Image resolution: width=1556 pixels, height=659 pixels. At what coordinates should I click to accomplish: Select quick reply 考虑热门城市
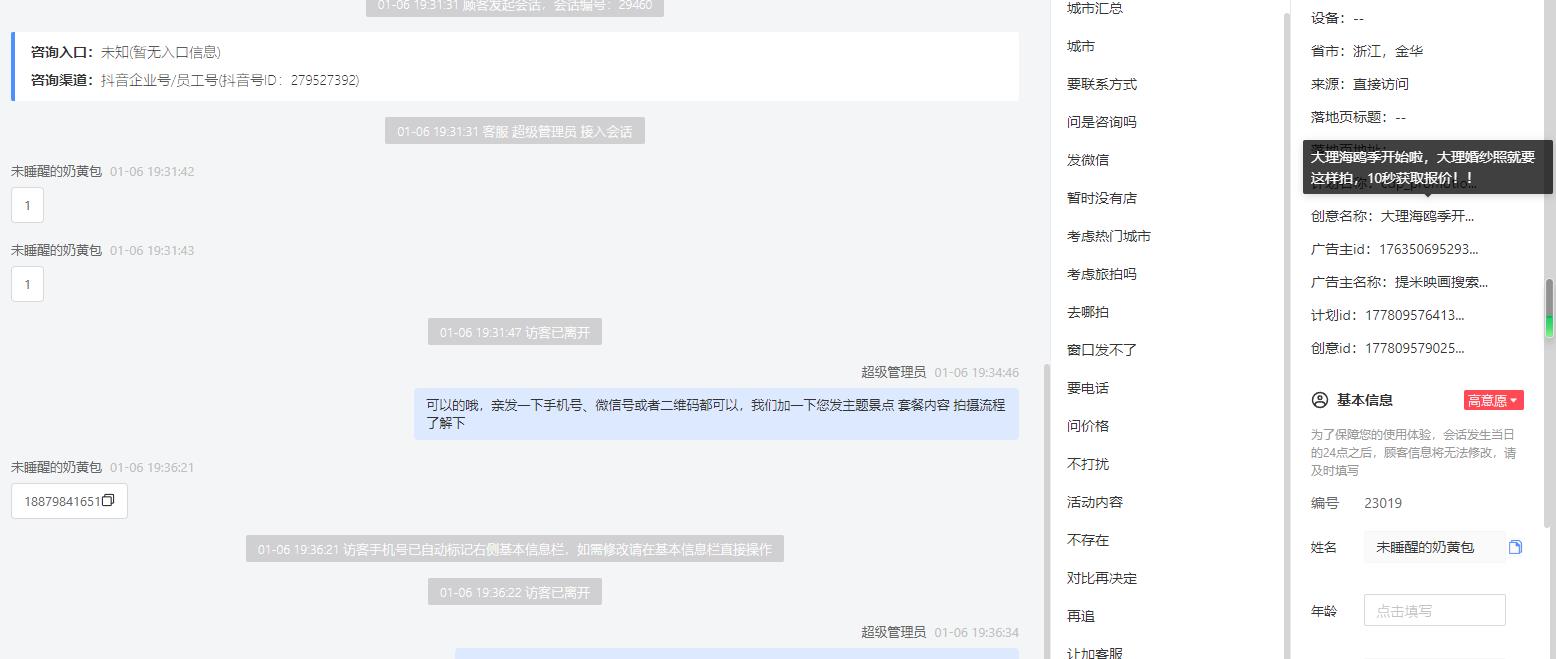(1108, 236)
